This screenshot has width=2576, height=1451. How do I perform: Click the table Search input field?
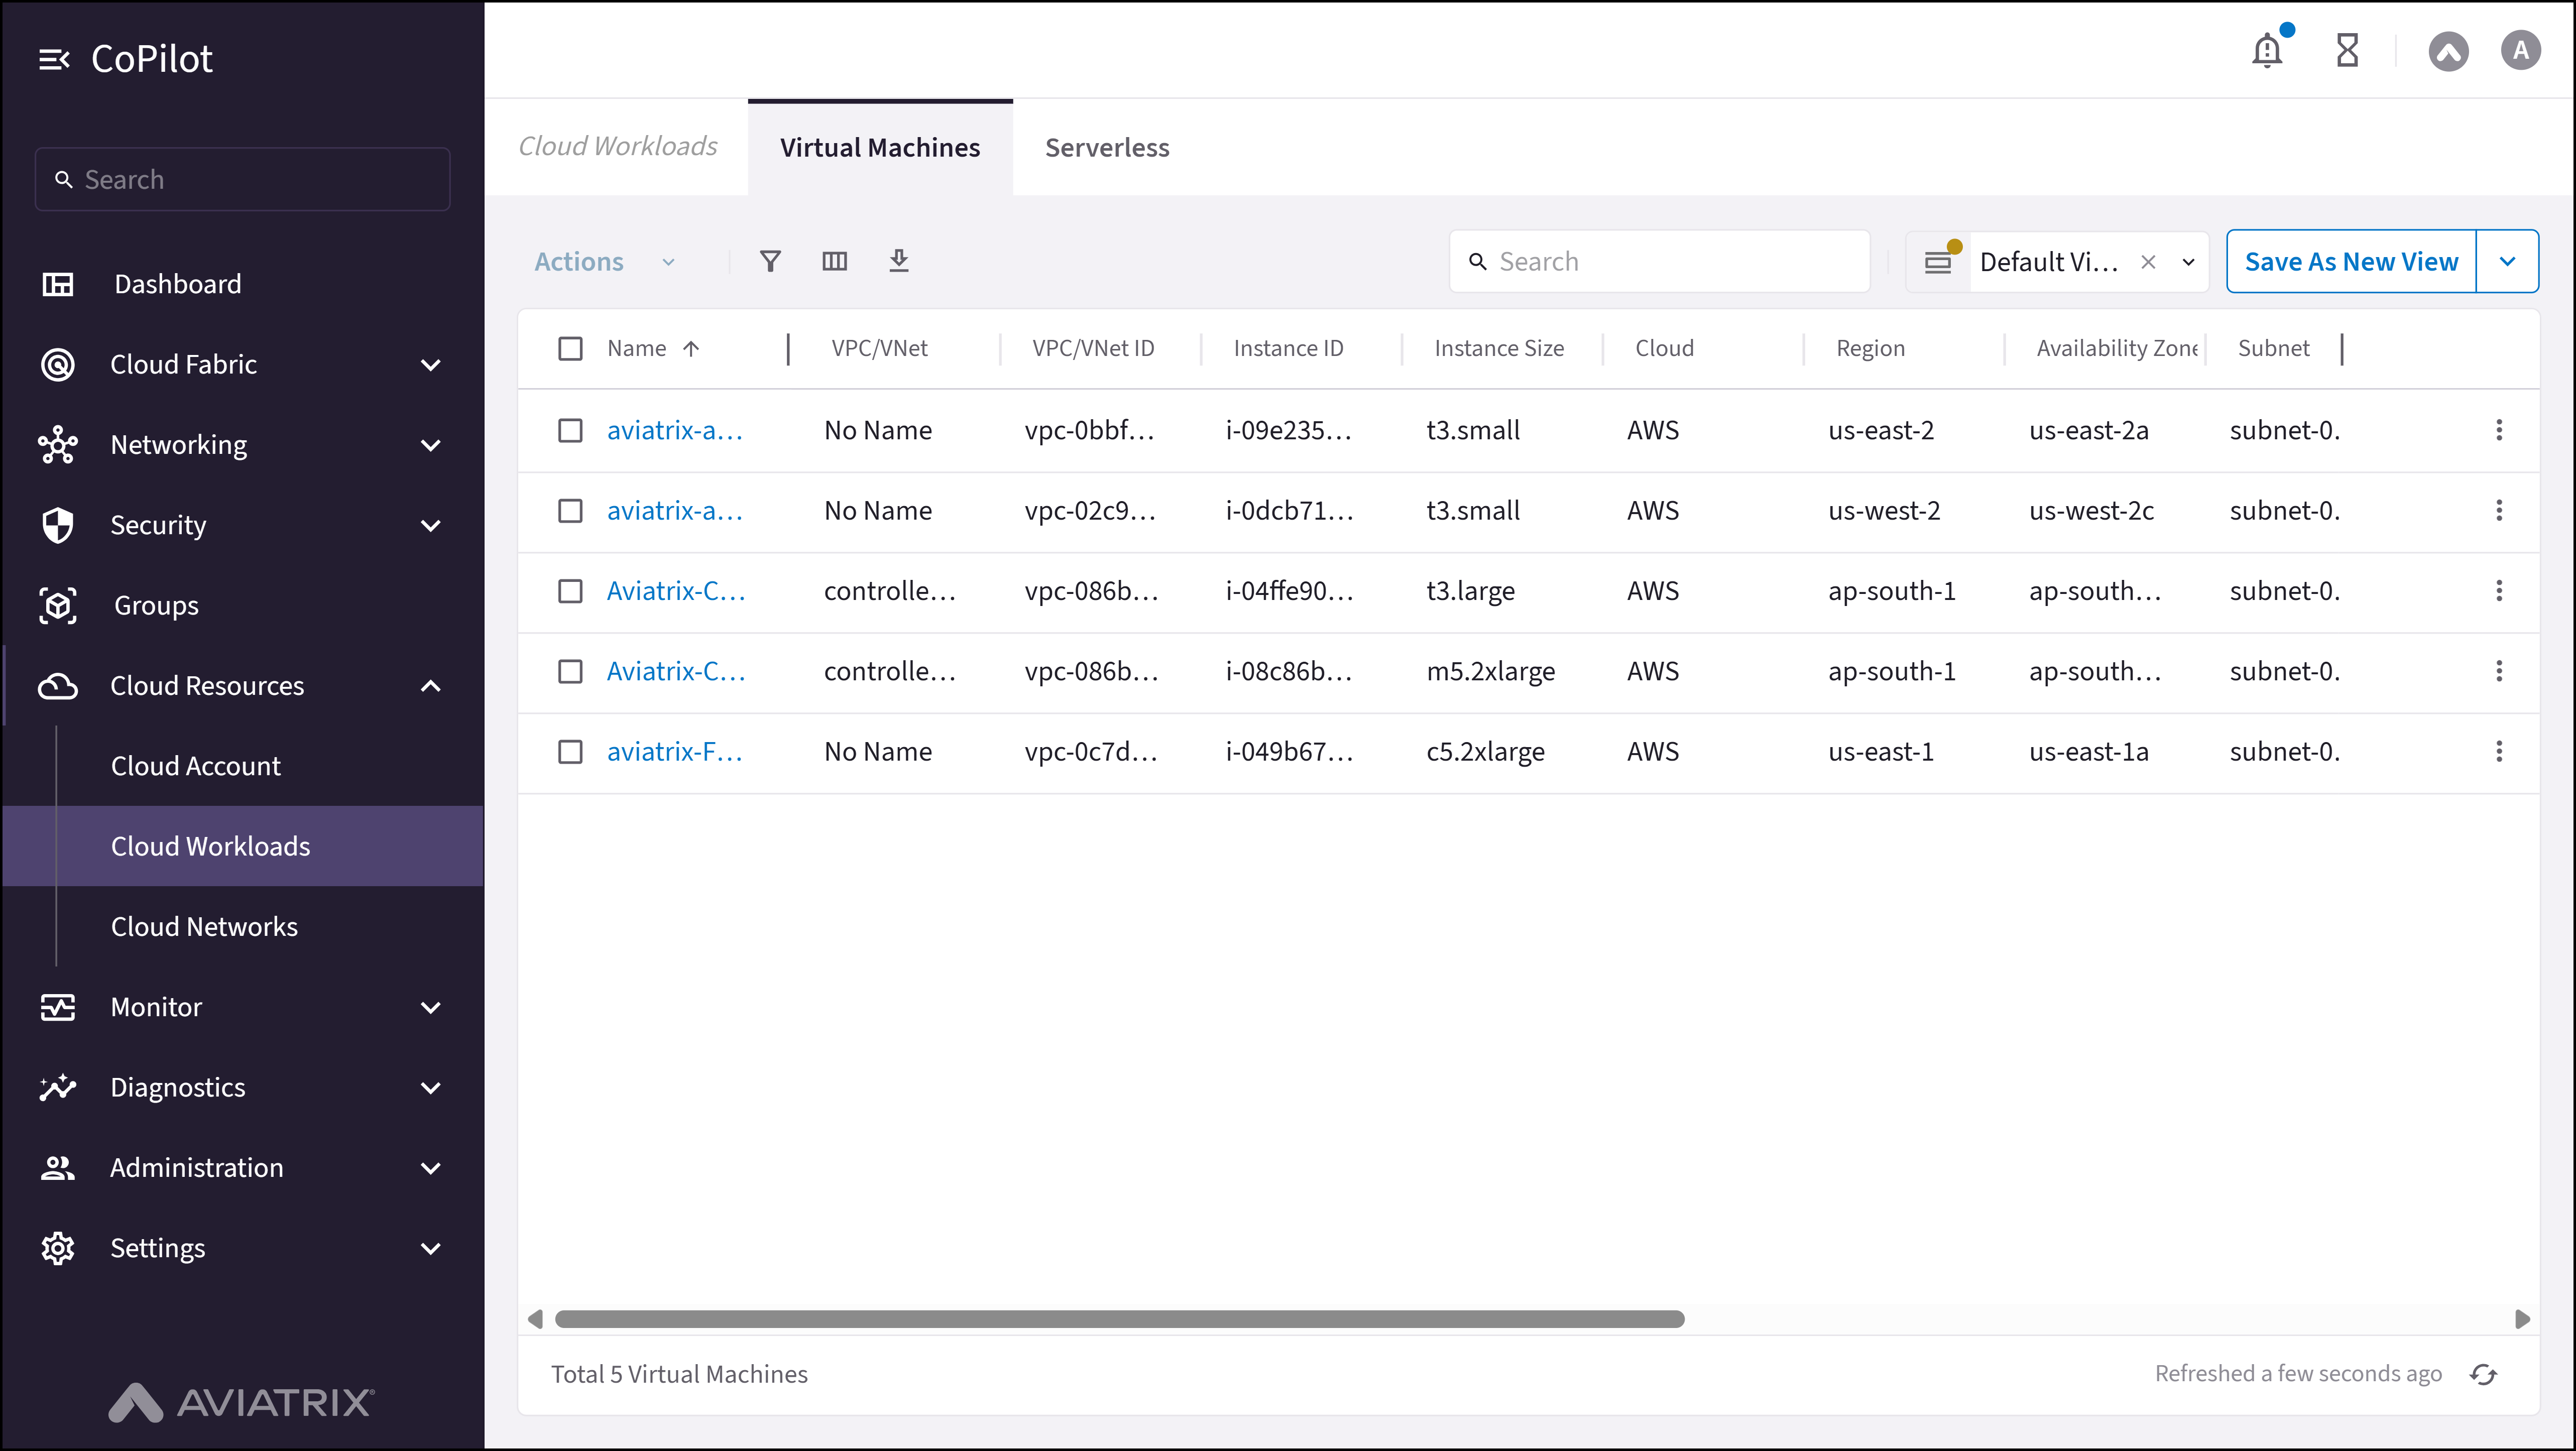click(1659, 261)
